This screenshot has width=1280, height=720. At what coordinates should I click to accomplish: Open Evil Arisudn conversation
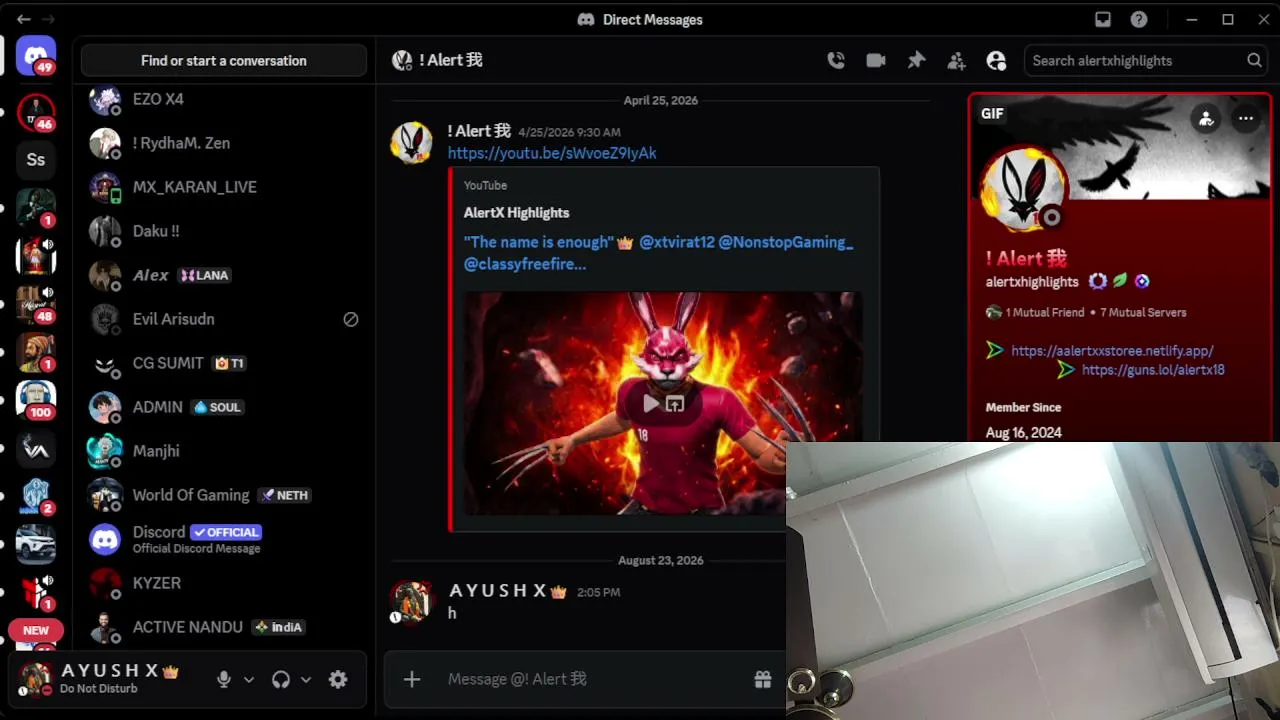(x=224, y=319)
